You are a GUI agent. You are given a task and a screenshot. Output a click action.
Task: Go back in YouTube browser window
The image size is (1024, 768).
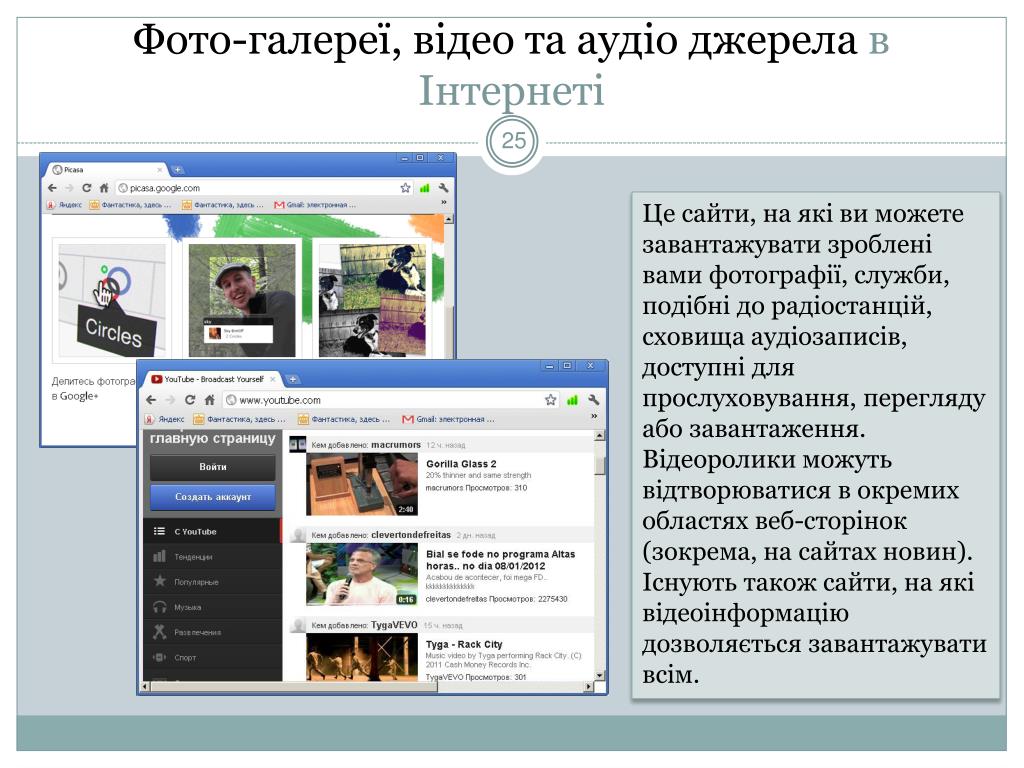[152, 400]
